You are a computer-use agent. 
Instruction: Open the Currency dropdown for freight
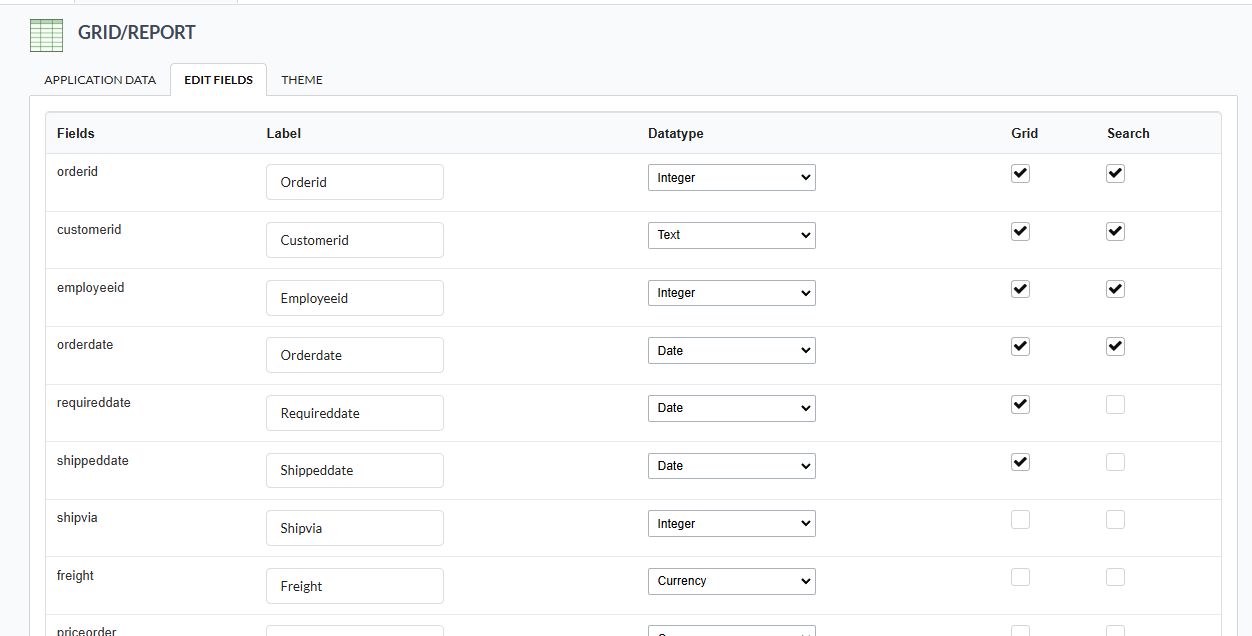[x=731, y=581]
